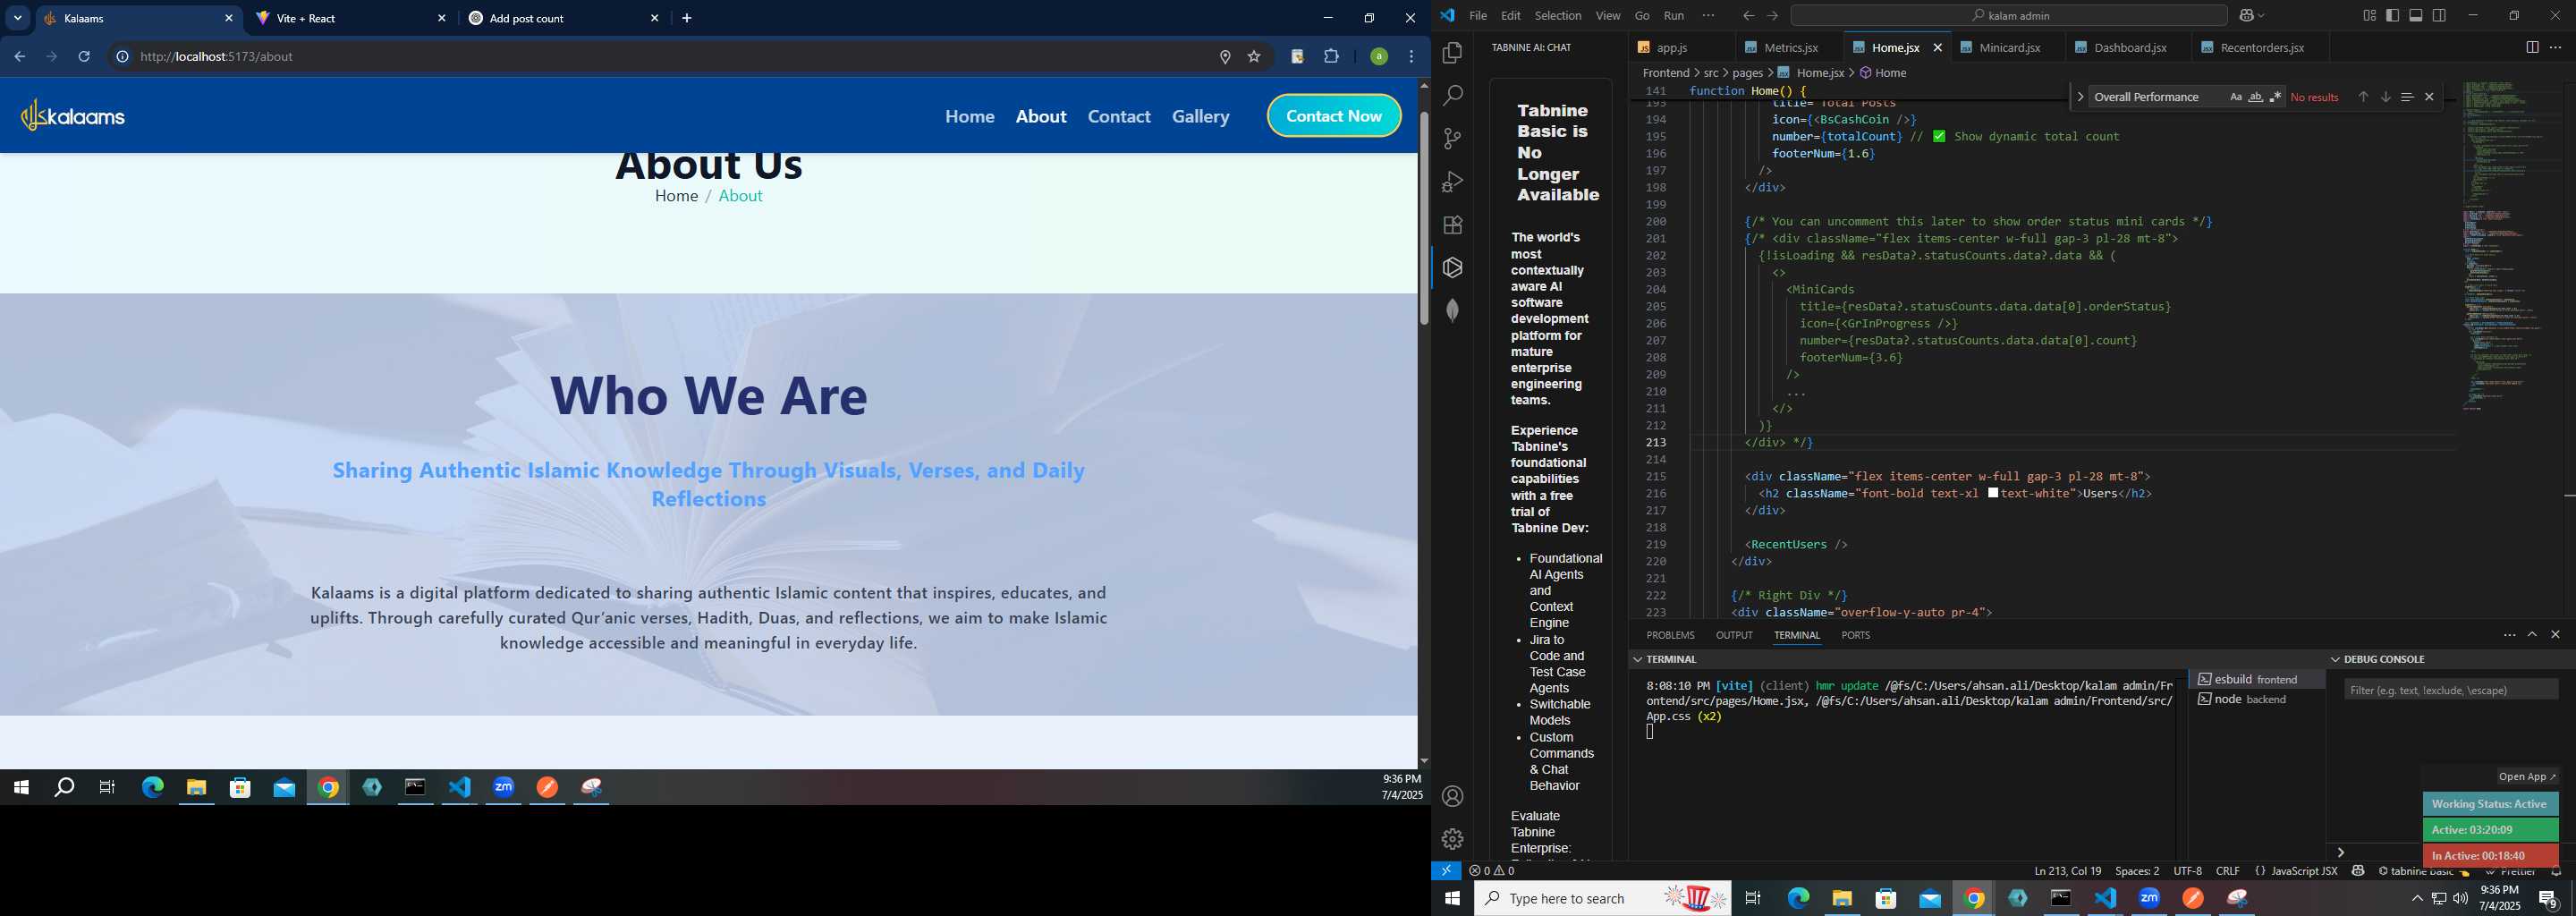Open the File menu in VS Code
Viewport: 2576px width, 916px height.
[1477, 16]
